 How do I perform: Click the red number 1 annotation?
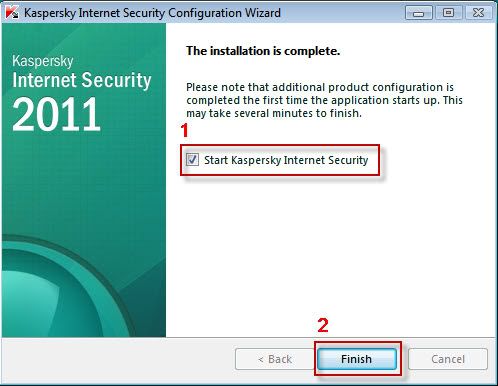tap(185, 130)
